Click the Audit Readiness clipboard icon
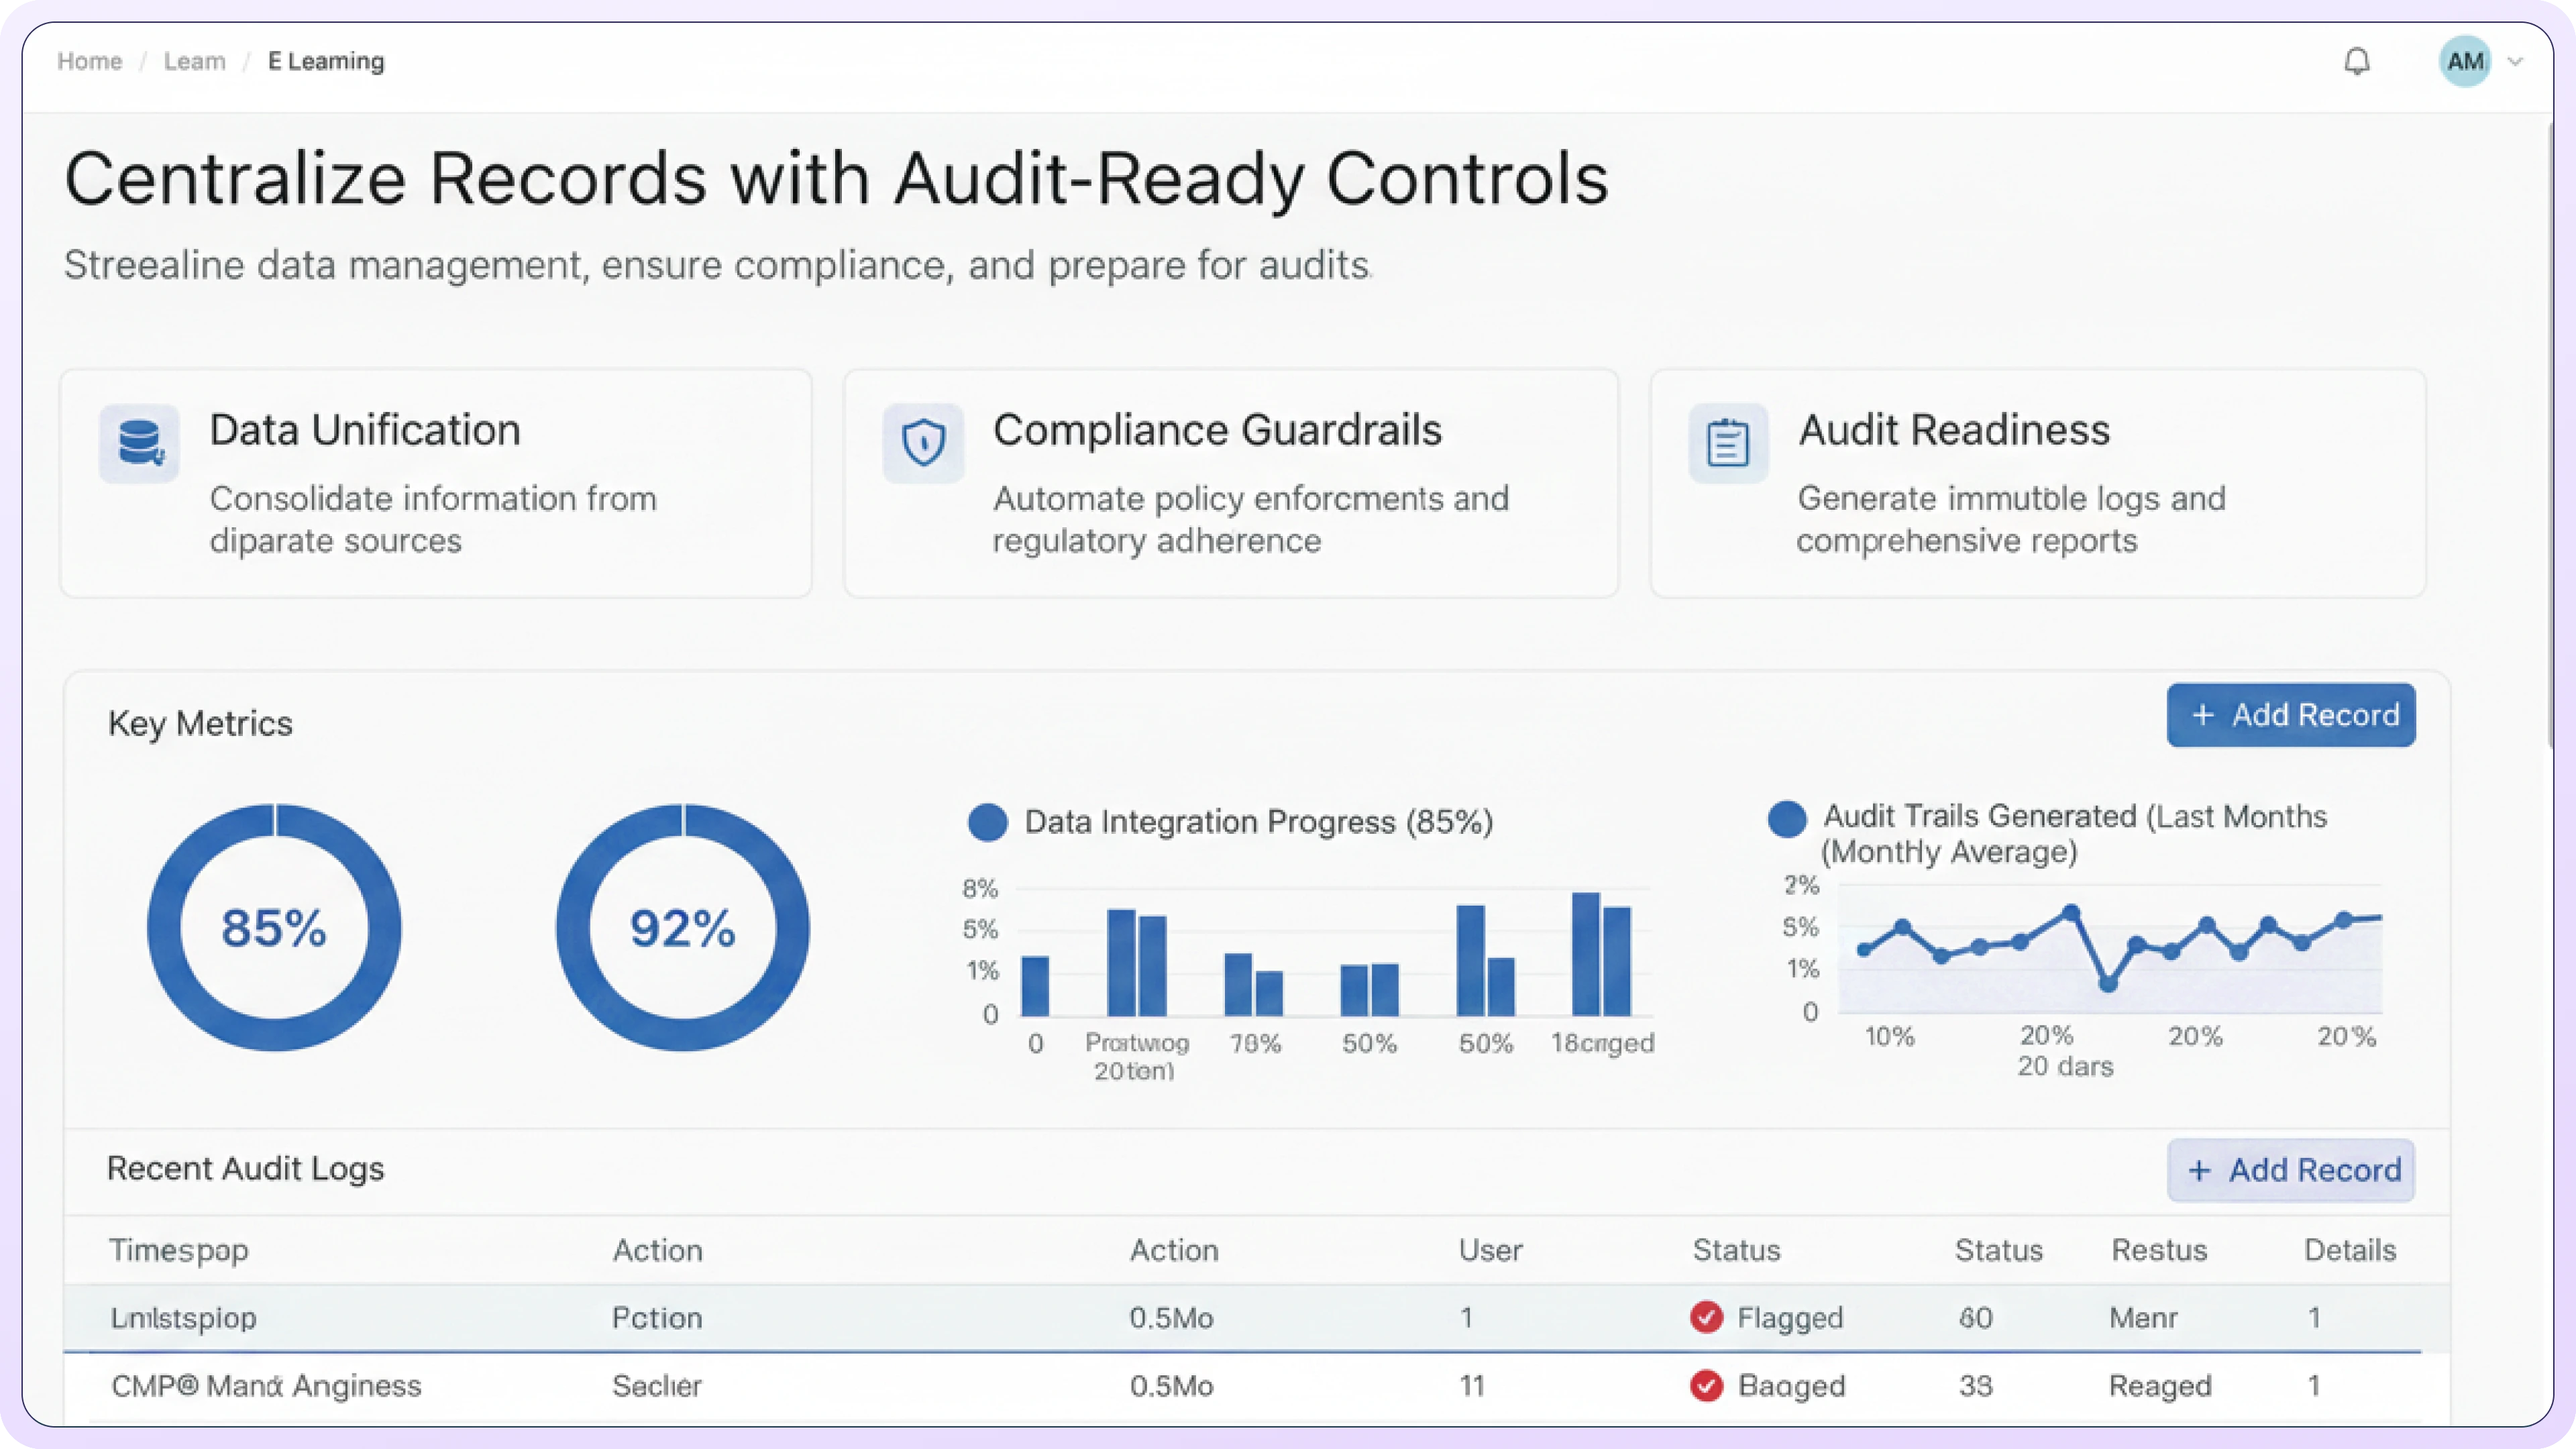The width and height of the screenshot is (2576, 1449). pos(1728,443)
